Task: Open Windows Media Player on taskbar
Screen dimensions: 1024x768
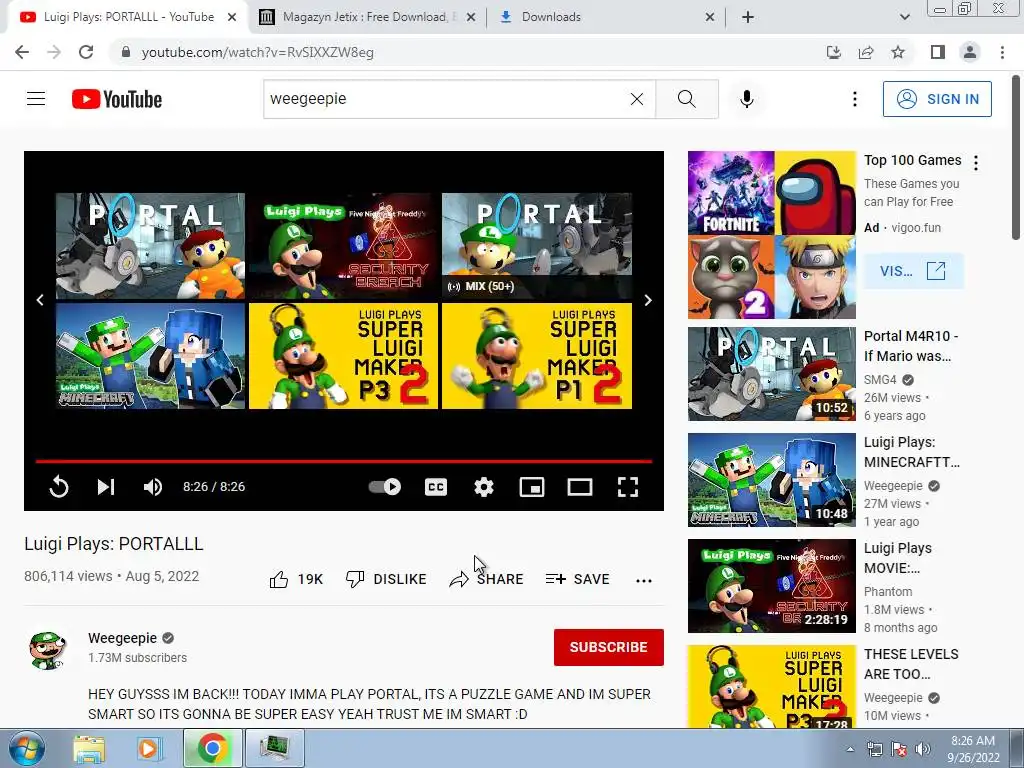Action: 148,749
